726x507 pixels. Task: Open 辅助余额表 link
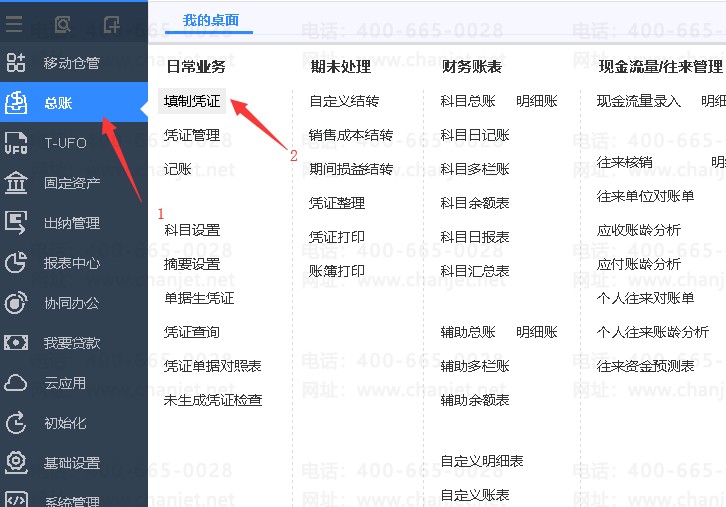(475, 400)
